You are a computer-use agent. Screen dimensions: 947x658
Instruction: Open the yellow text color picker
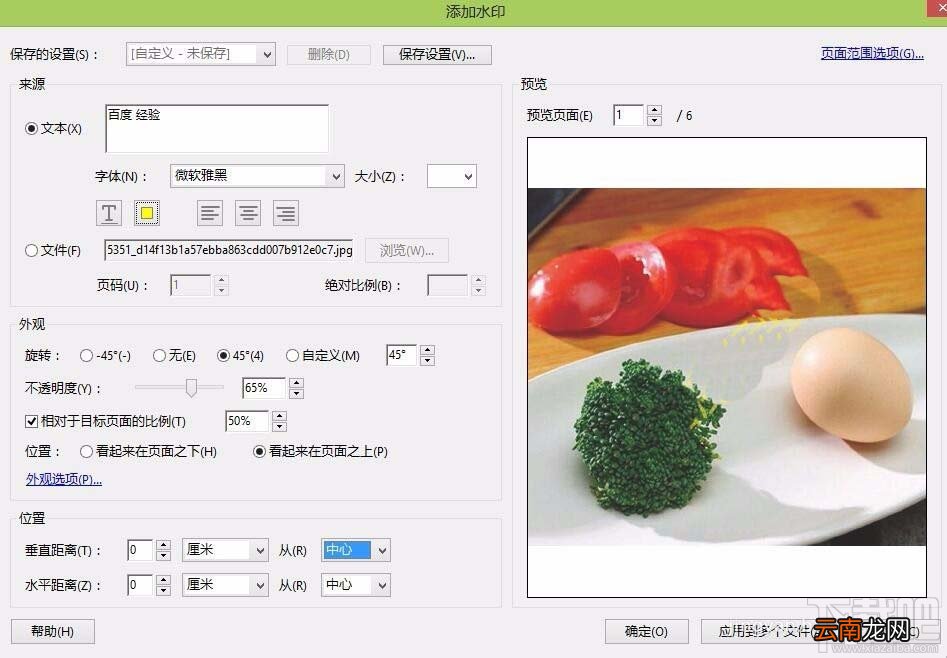point(147,213)
